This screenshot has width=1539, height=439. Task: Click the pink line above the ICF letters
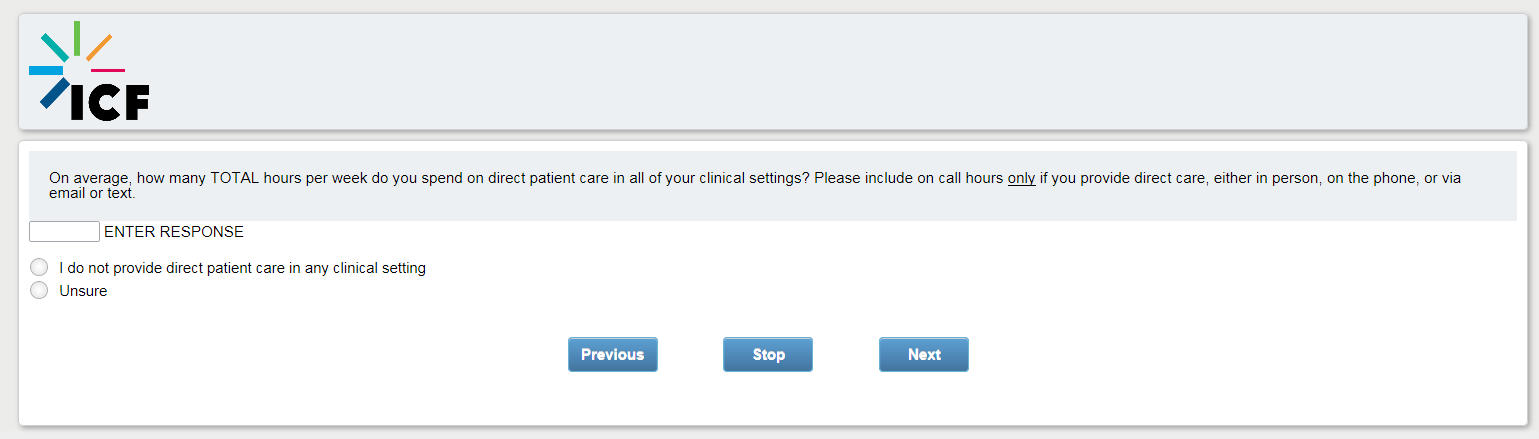[107, 70]
